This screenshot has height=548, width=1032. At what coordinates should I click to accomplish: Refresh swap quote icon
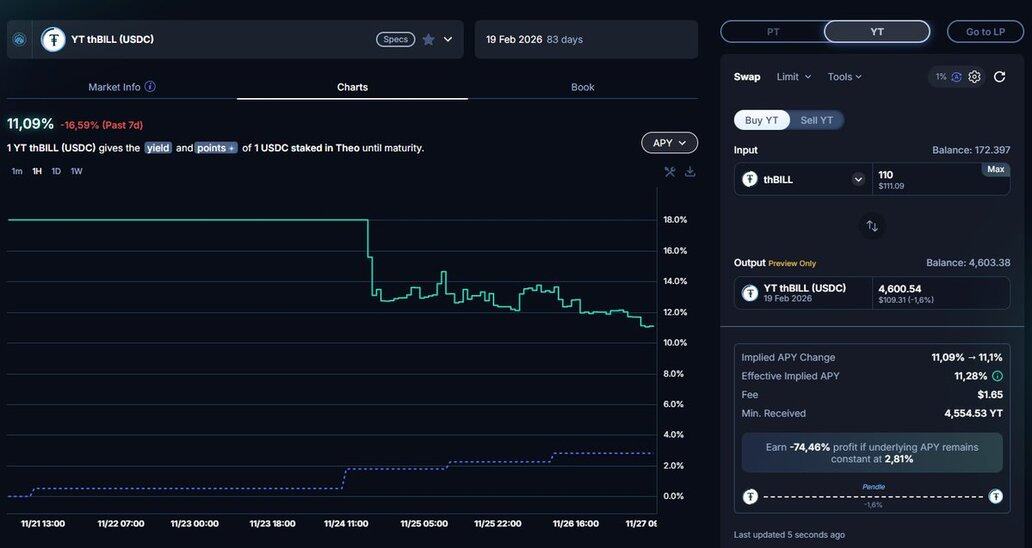999,77
